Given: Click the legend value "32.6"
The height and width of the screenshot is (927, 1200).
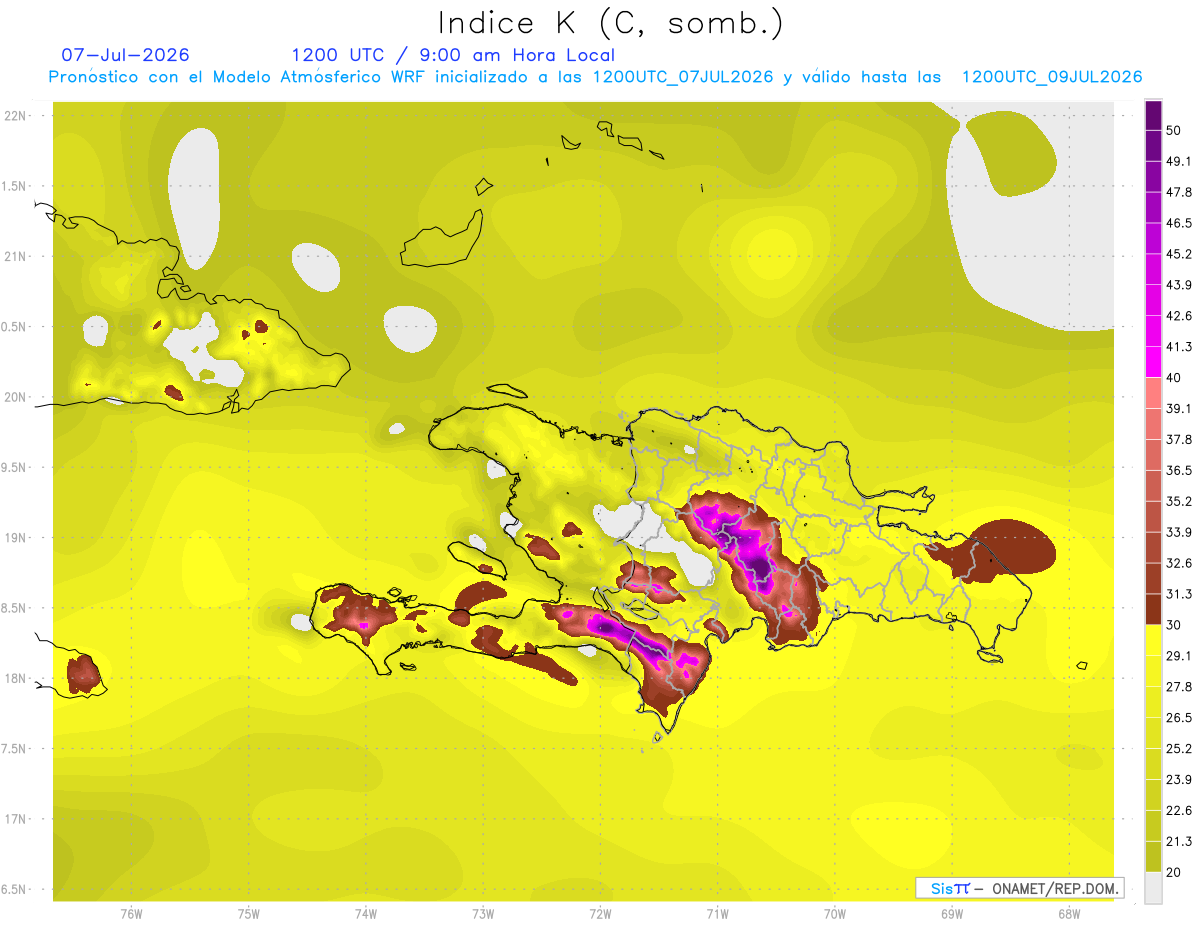Looking at the screenshot, I should [1180, 563].
